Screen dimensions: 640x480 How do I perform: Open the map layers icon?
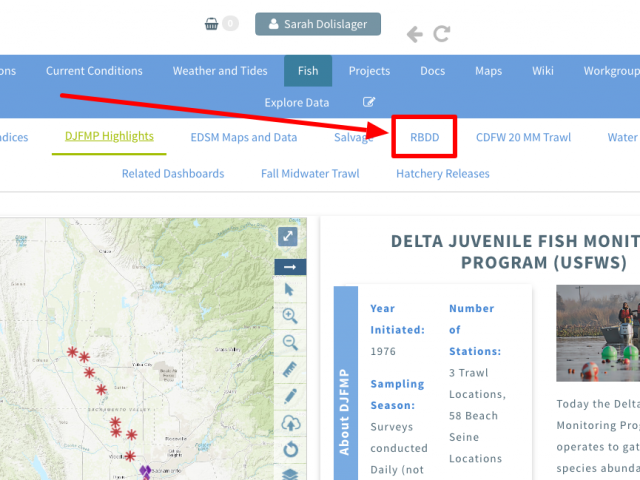point(291,473)
